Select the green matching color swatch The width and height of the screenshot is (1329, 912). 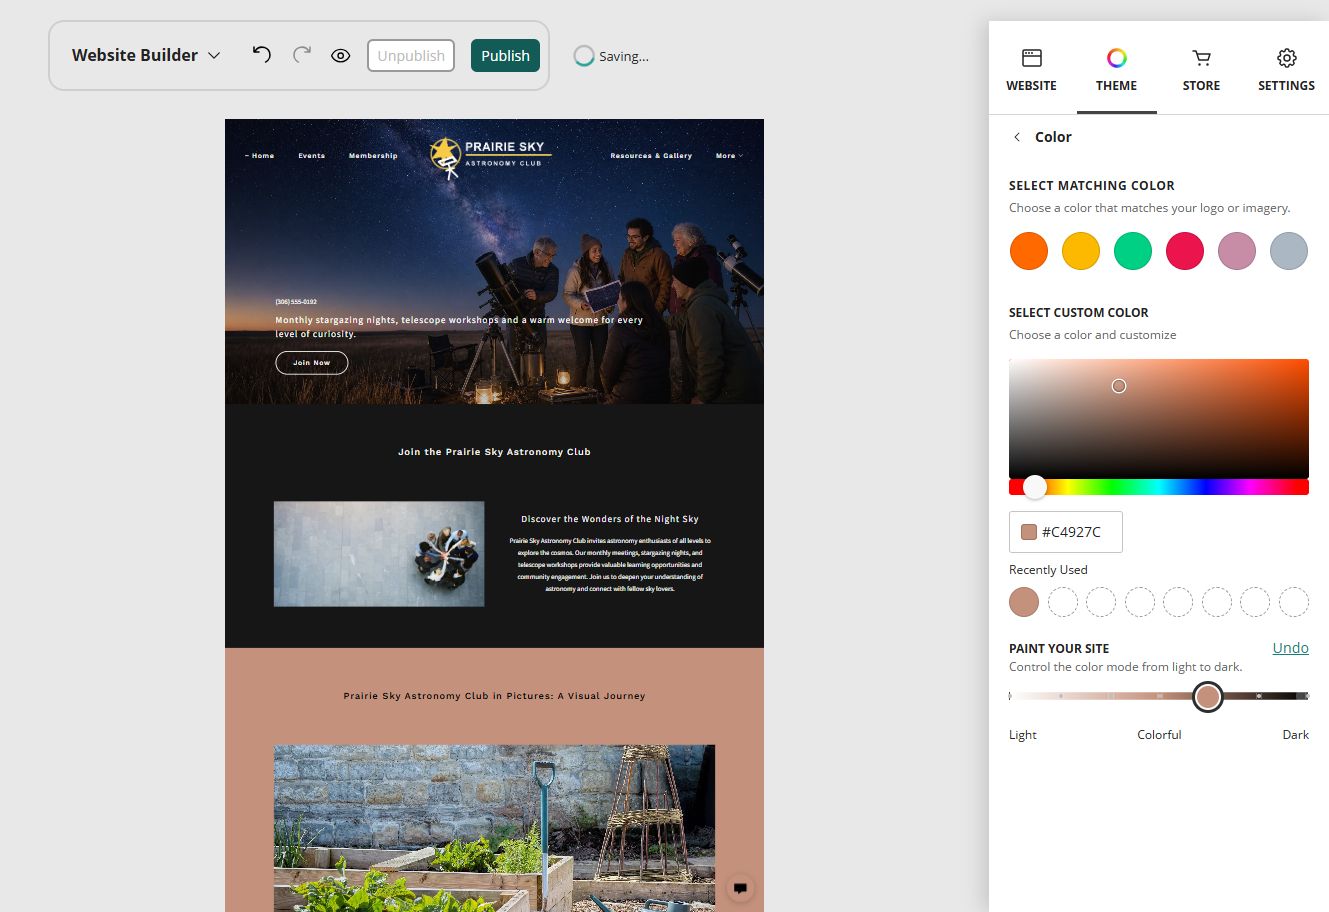pyautogui.click(x=1132, y=251)
